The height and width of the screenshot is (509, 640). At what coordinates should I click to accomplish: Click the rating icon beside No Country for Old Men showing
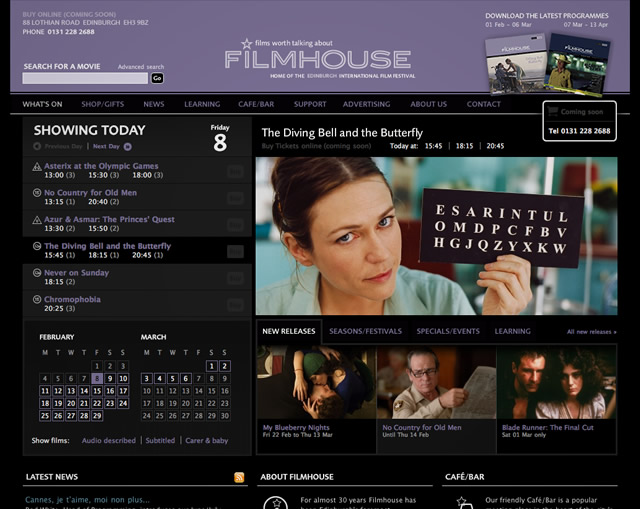coord(37,193)
